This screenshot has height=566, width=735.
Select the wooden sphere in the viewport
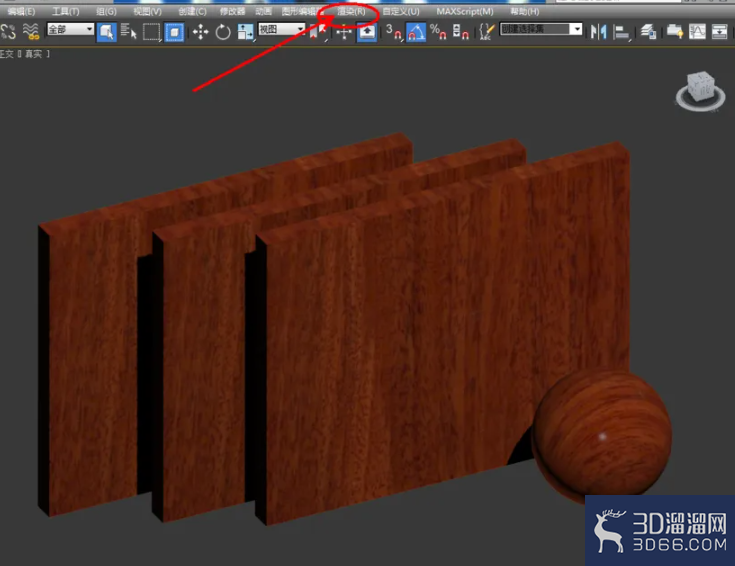click(602, 434)
